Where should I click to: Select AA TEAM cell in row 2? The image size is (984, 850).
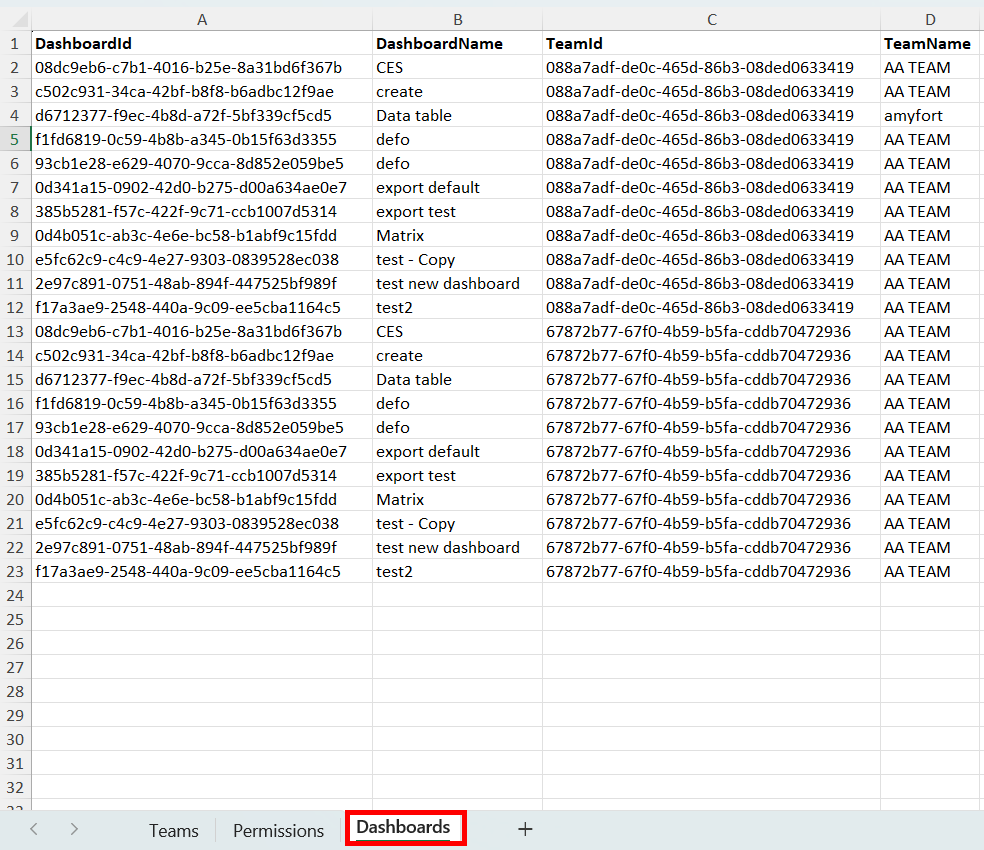pos(931,67)
